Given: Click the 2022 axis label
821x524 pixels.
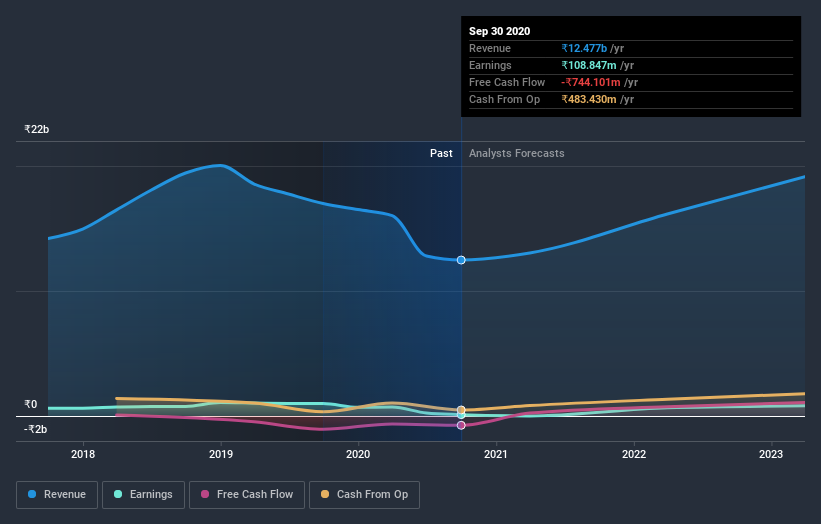Looking at the screenshot, I should click(634, 454).
